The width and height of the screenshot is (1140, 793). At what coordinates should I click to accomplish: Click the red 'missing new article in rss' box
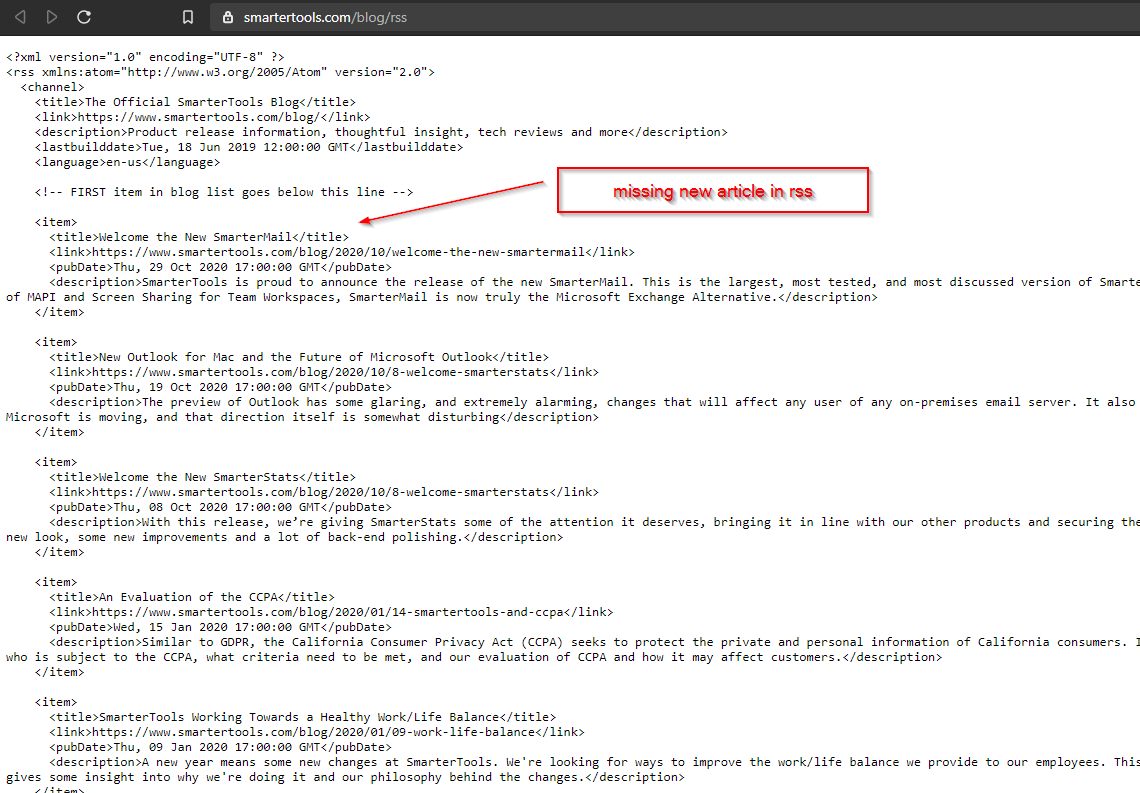coord(712,191)
